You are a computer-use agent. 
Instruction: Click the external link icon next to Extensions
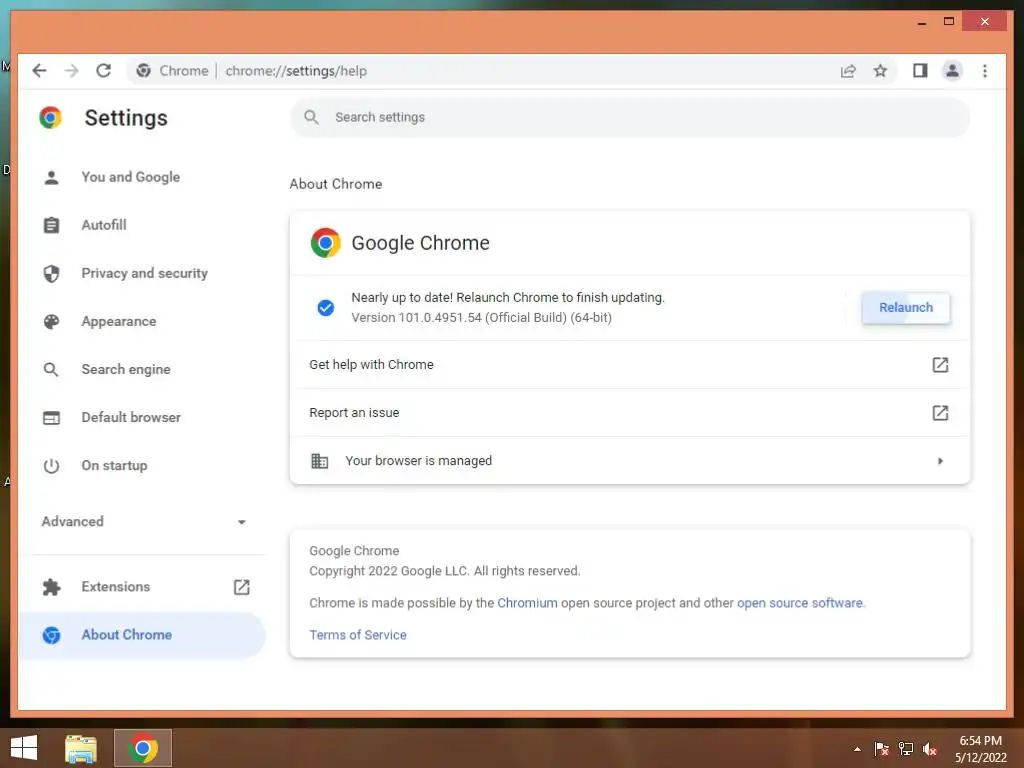point(242,587)
